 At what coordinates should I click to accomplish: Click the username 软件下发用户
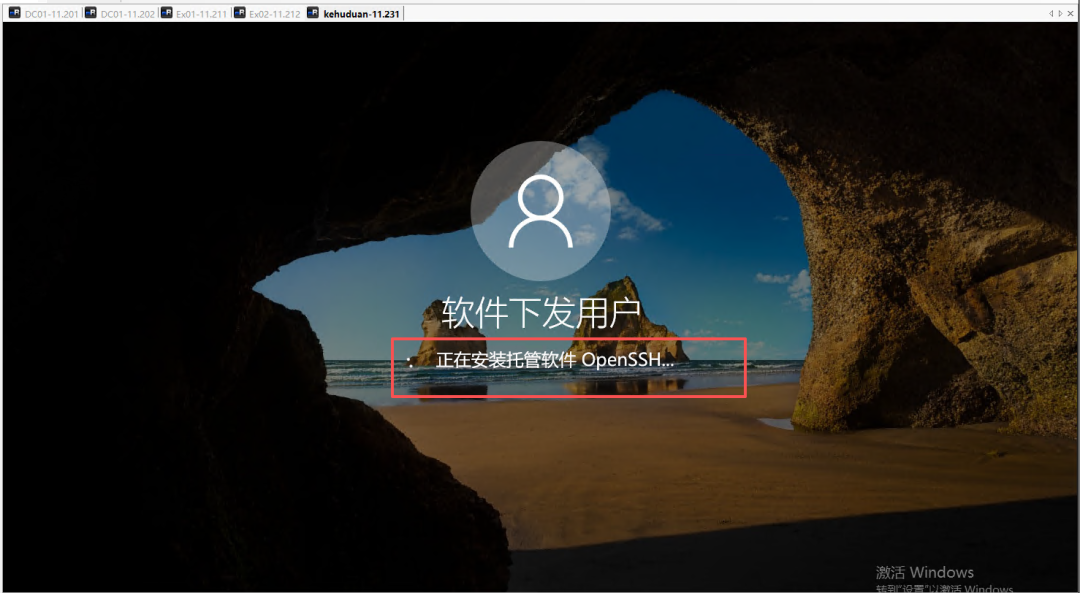tap(541, 313)
